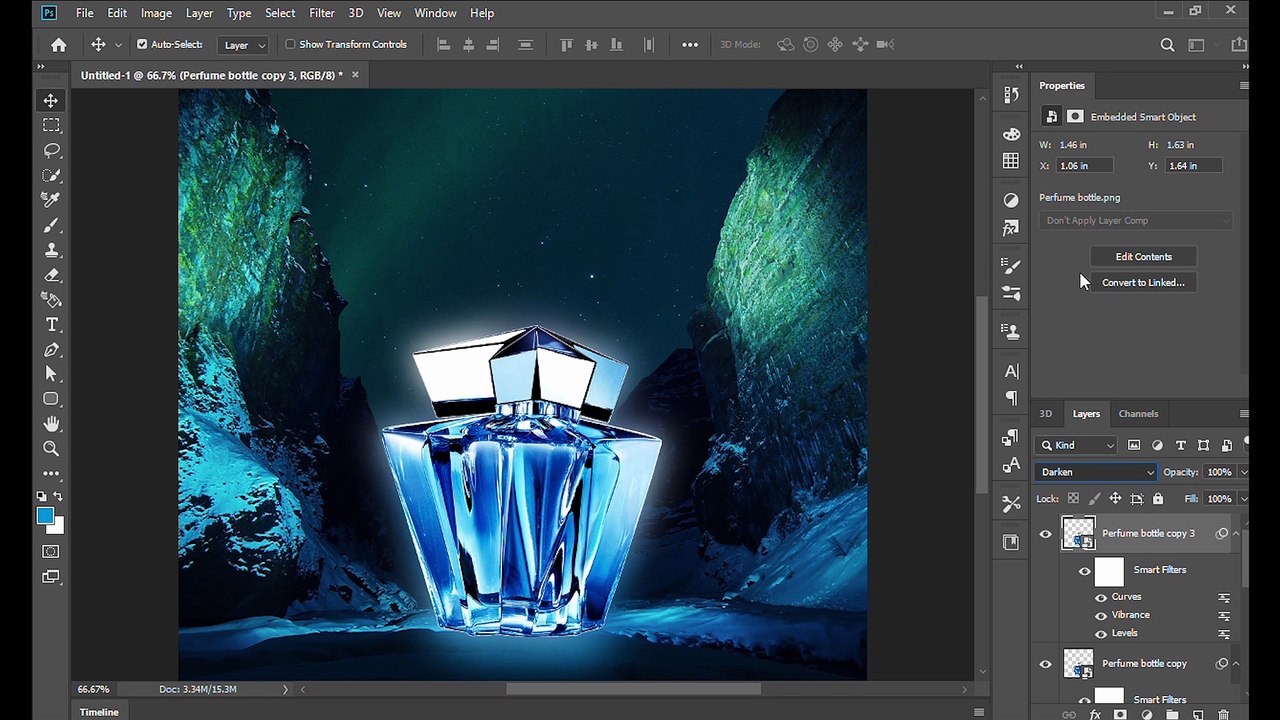Open the Filter menu
Image resolution: width=1280 pixels, height=720 pixels.
[x=322, y=13]
